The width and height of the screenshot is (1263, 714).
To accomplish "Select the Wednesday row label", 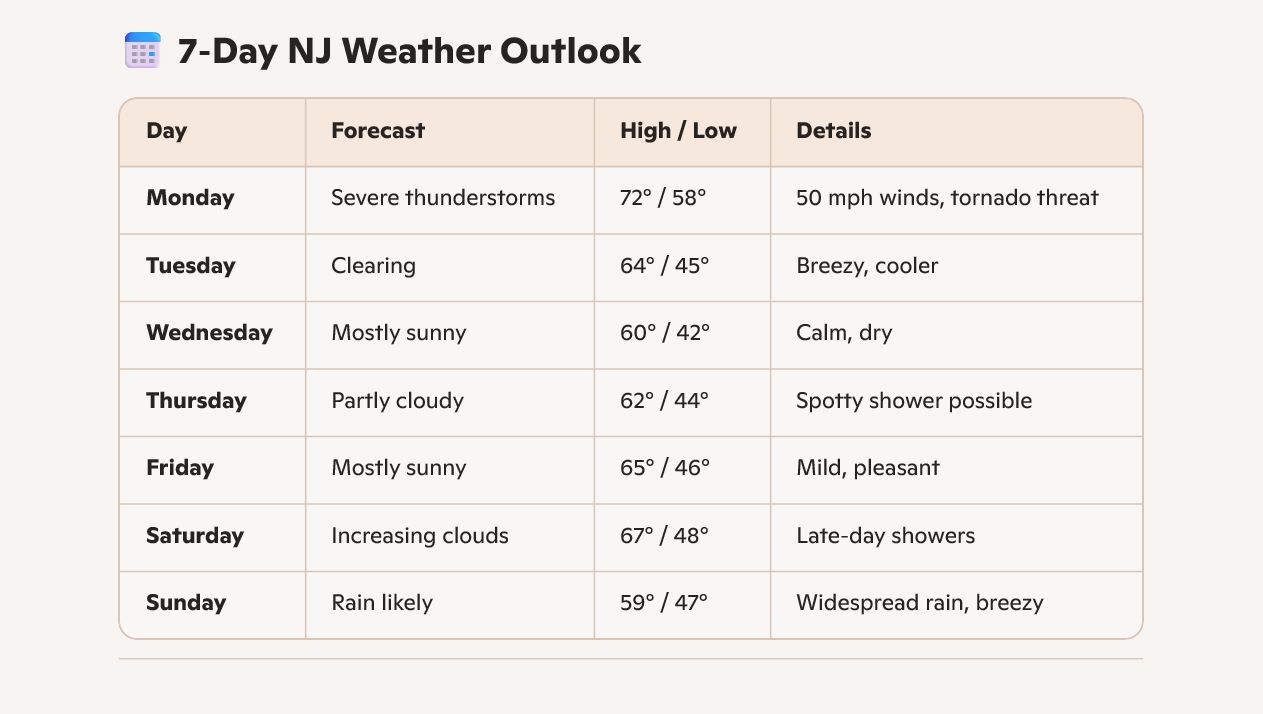I will click(209, 333).
